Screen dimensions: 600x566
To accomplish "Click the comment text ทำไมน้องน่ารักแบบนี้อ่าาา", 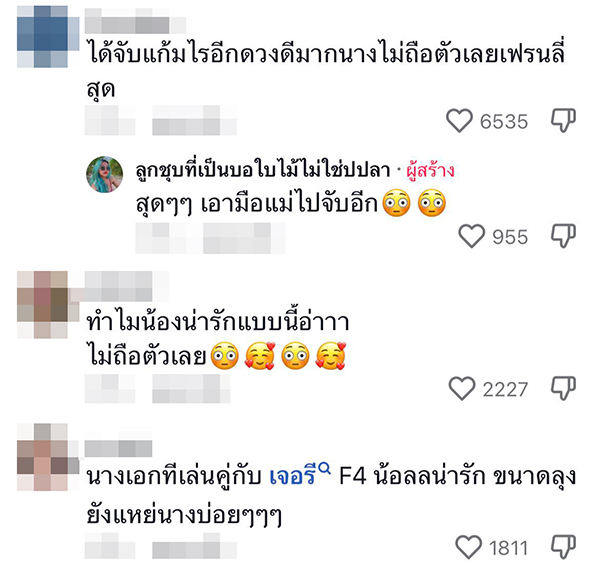I will [218, 322].
